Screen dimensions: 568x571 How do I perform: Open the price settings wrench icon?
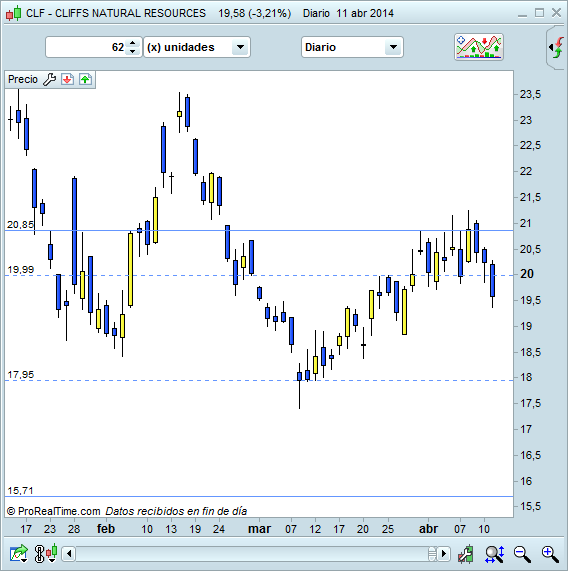pyautogui.click(x=50, y=79)
